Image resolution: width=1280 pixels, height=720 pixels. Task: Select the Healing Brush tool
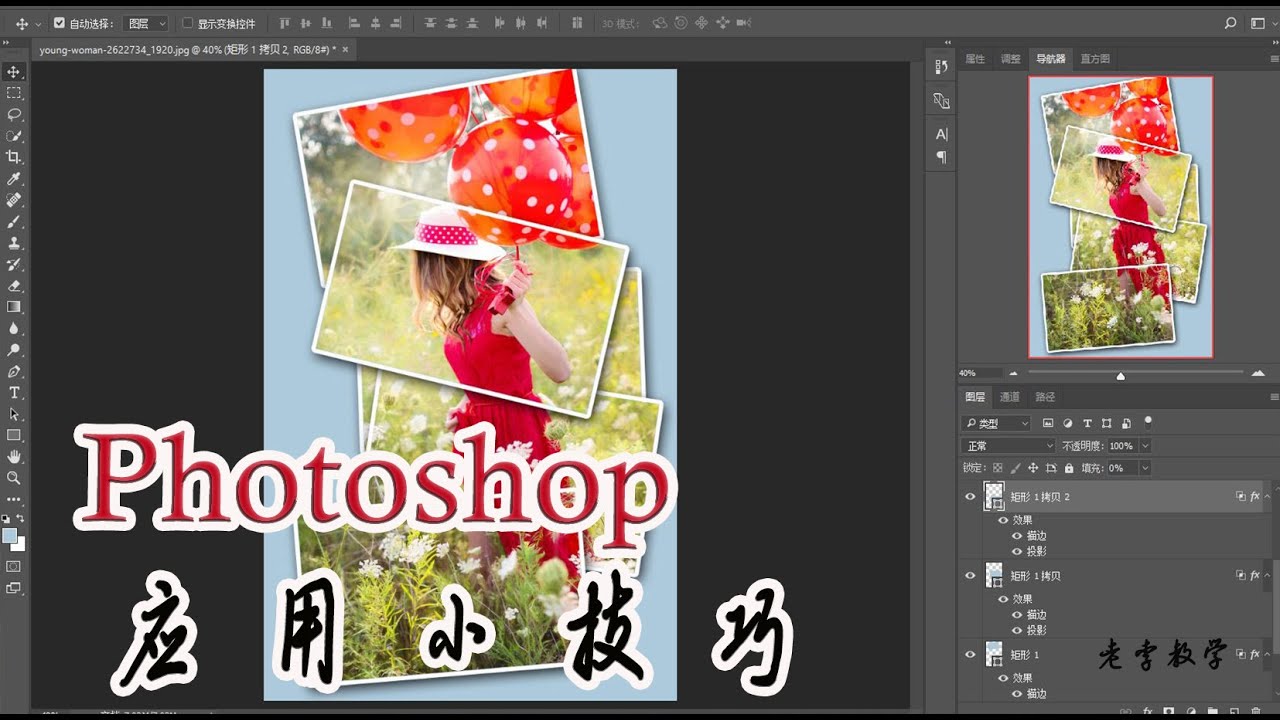click(14, 200)
